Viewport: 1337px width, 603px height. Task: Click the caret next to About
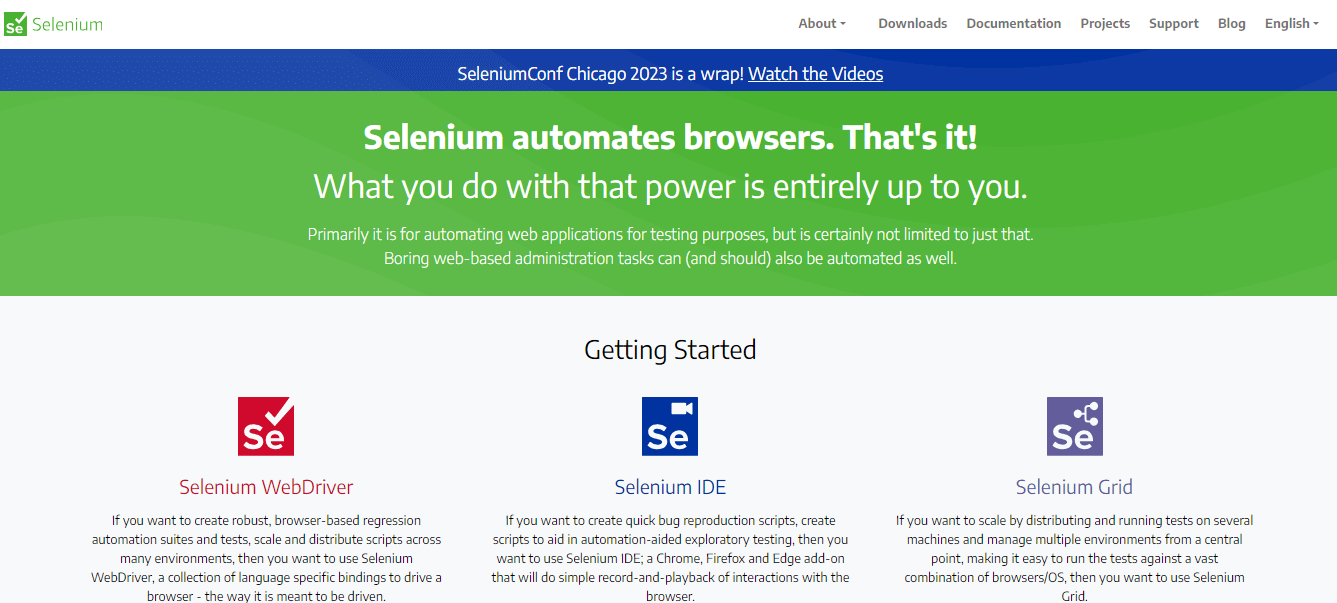coord(843,23)
